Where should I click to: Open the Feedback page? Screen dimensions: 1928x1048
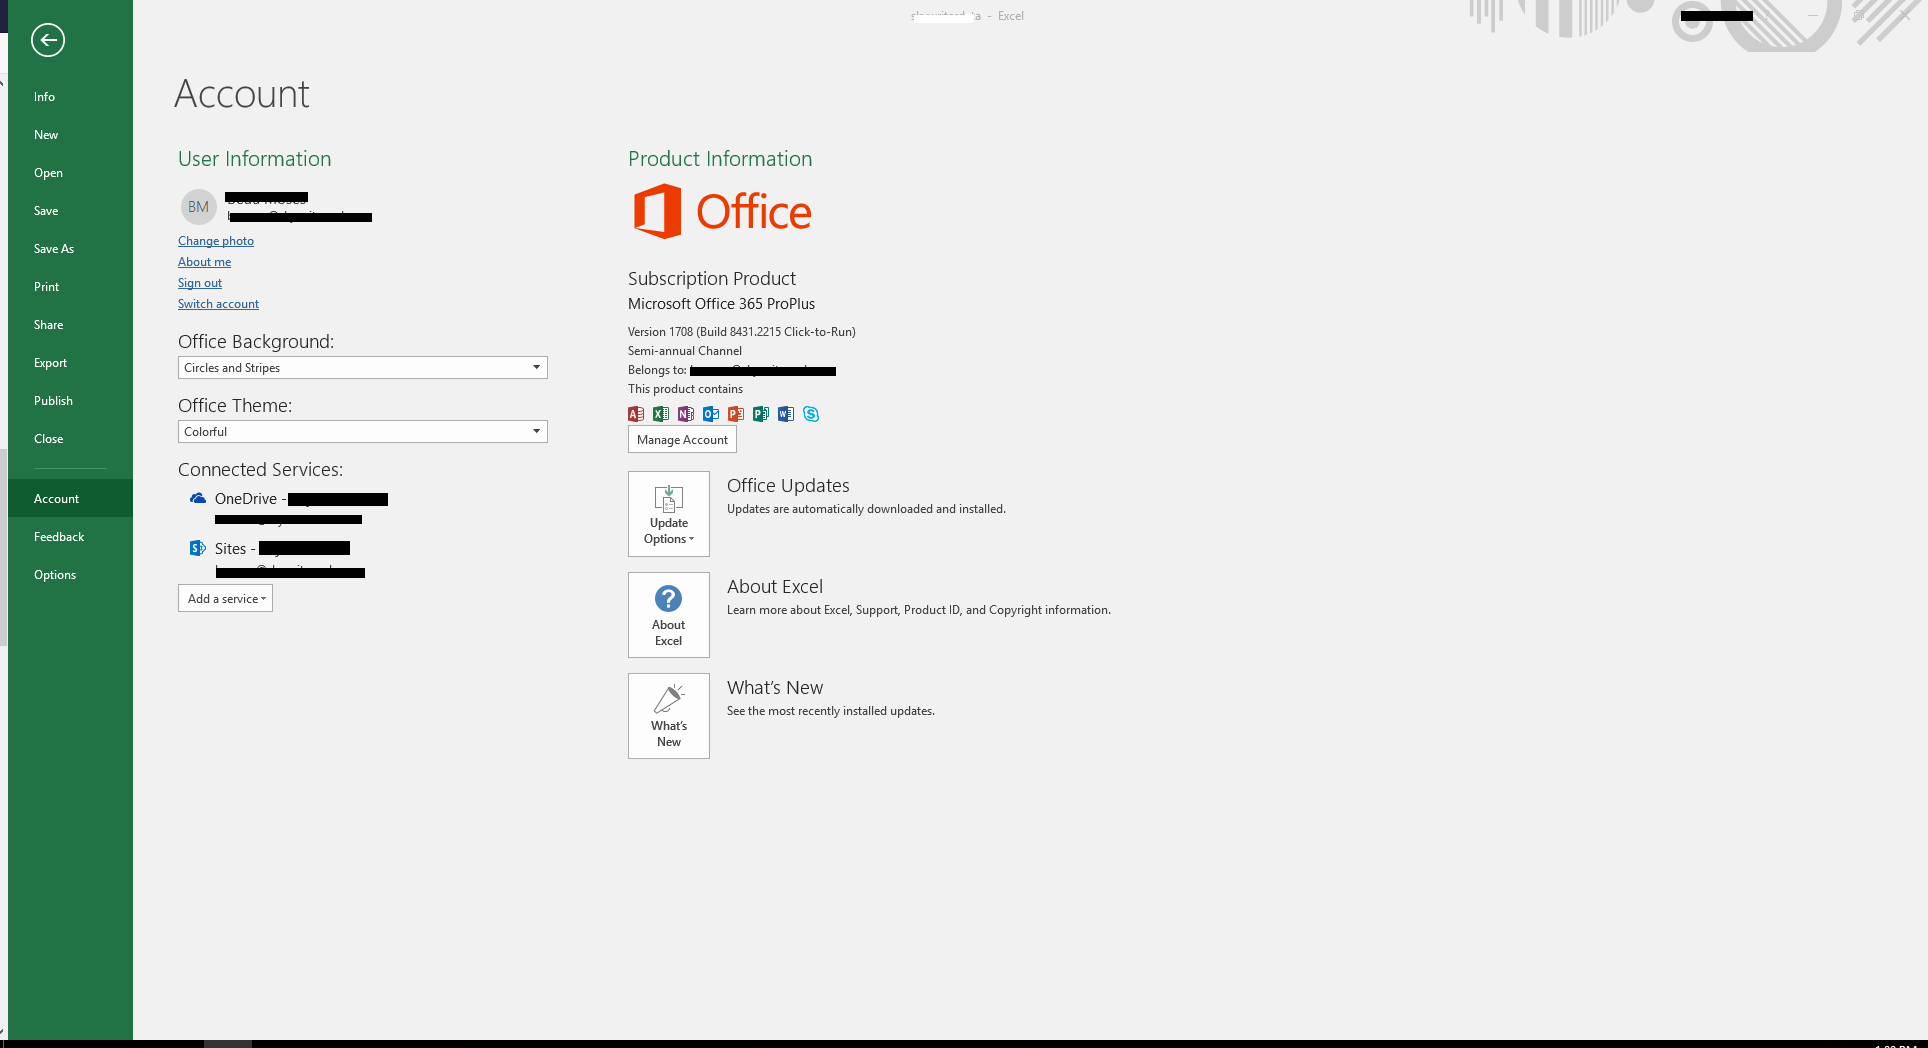[70, 537]
